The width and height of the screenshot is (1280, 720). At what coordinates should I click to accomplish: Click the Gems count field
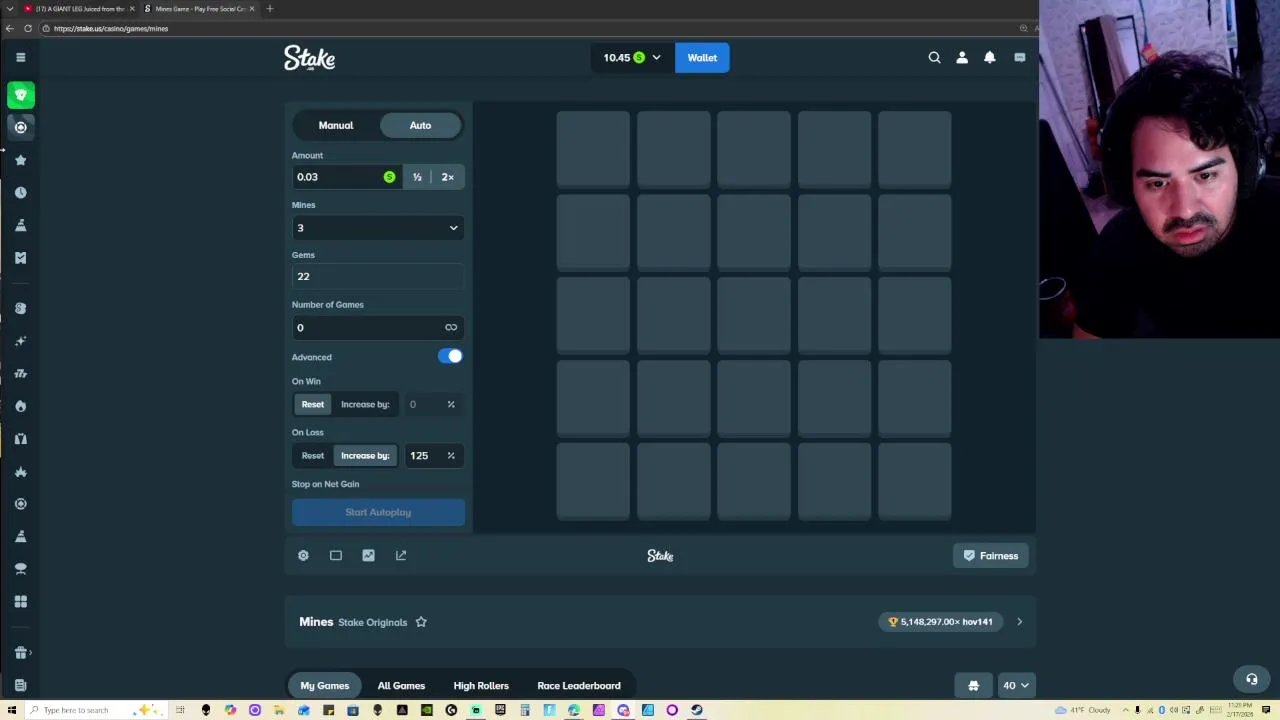[378, 277]
